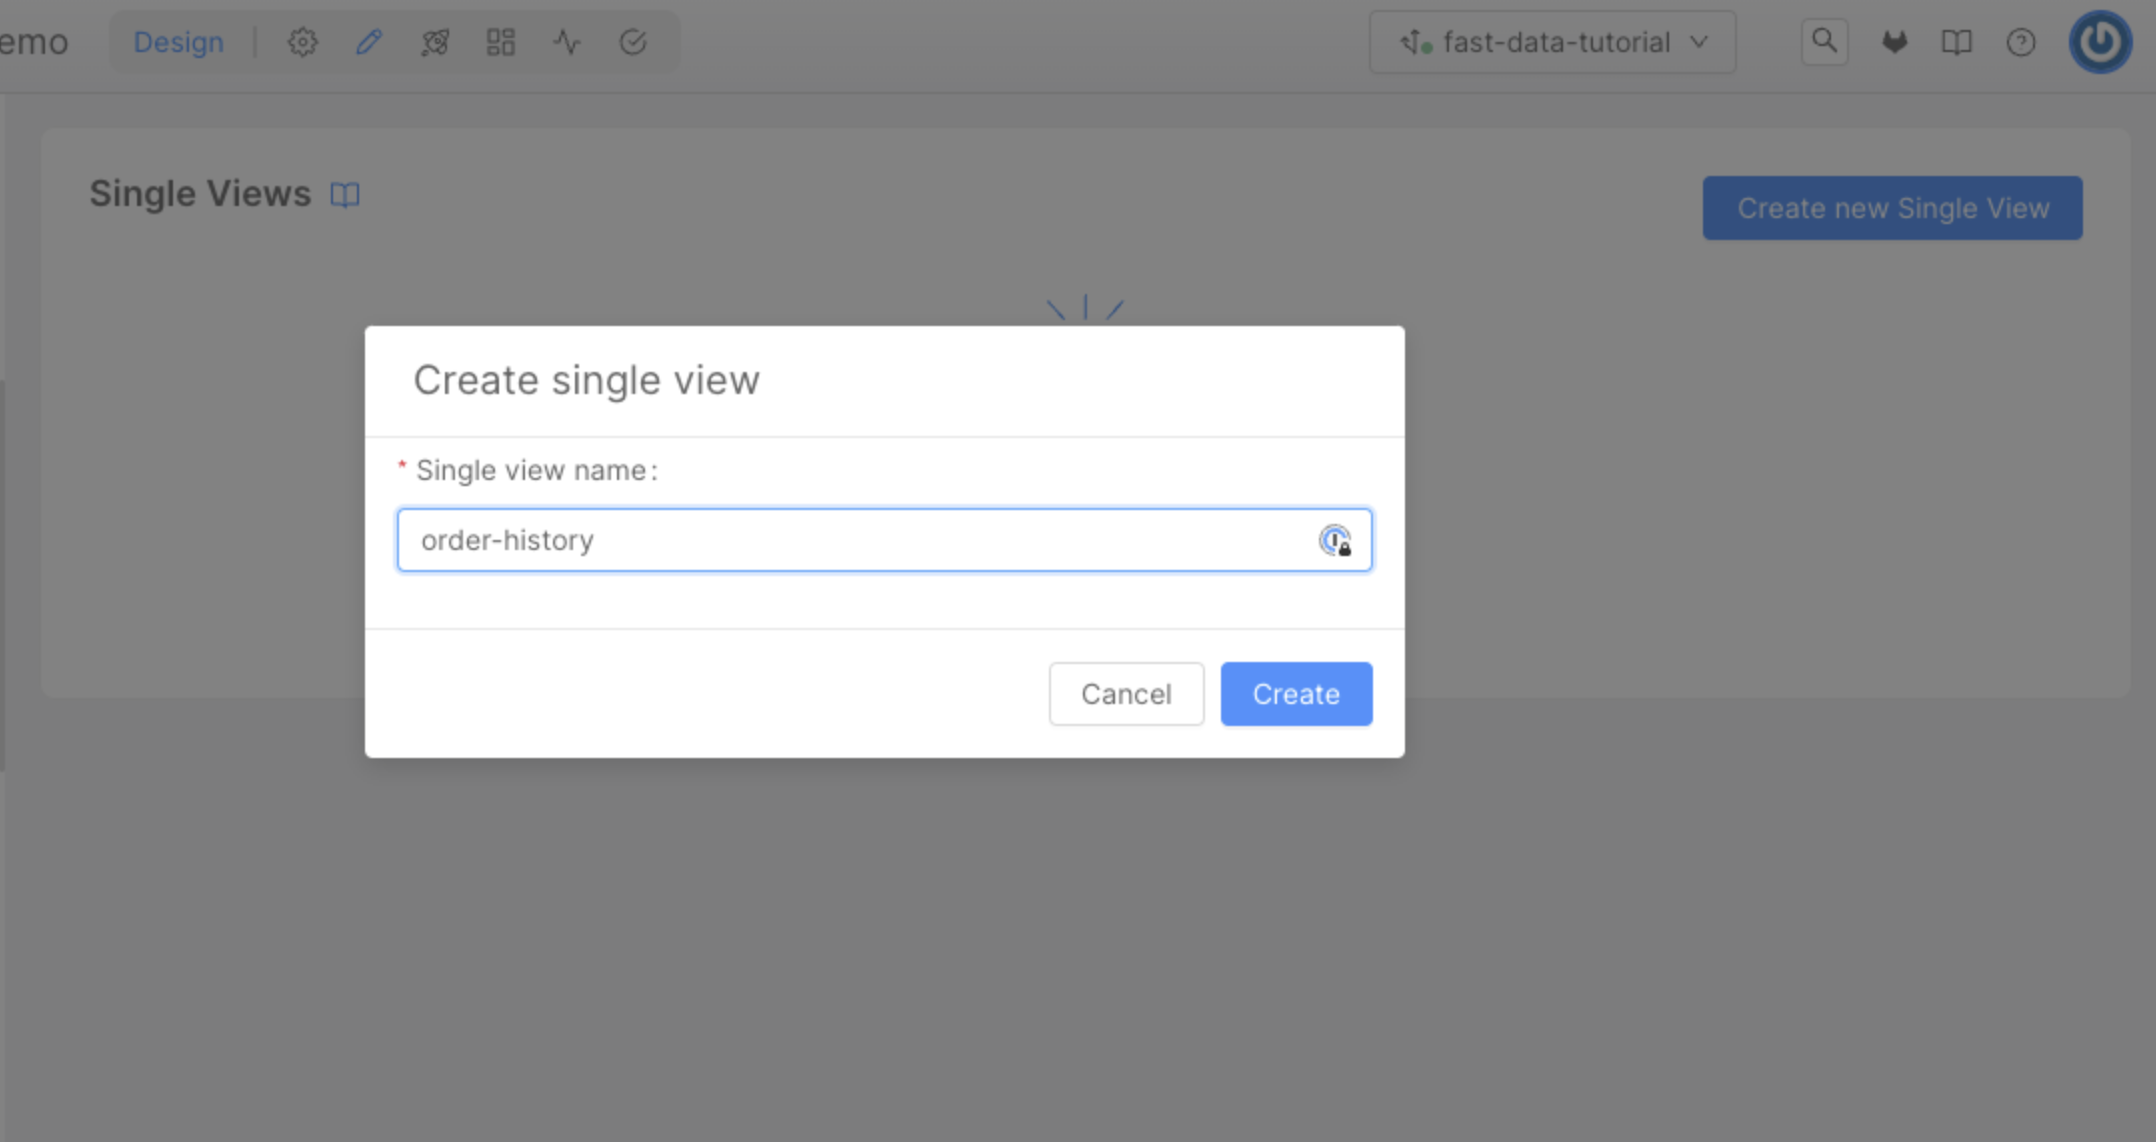Image resolution: width=2156 pixels, height=1142 pixels.
Task: Click Create new Single View
Action: (x=1892, y=208)
